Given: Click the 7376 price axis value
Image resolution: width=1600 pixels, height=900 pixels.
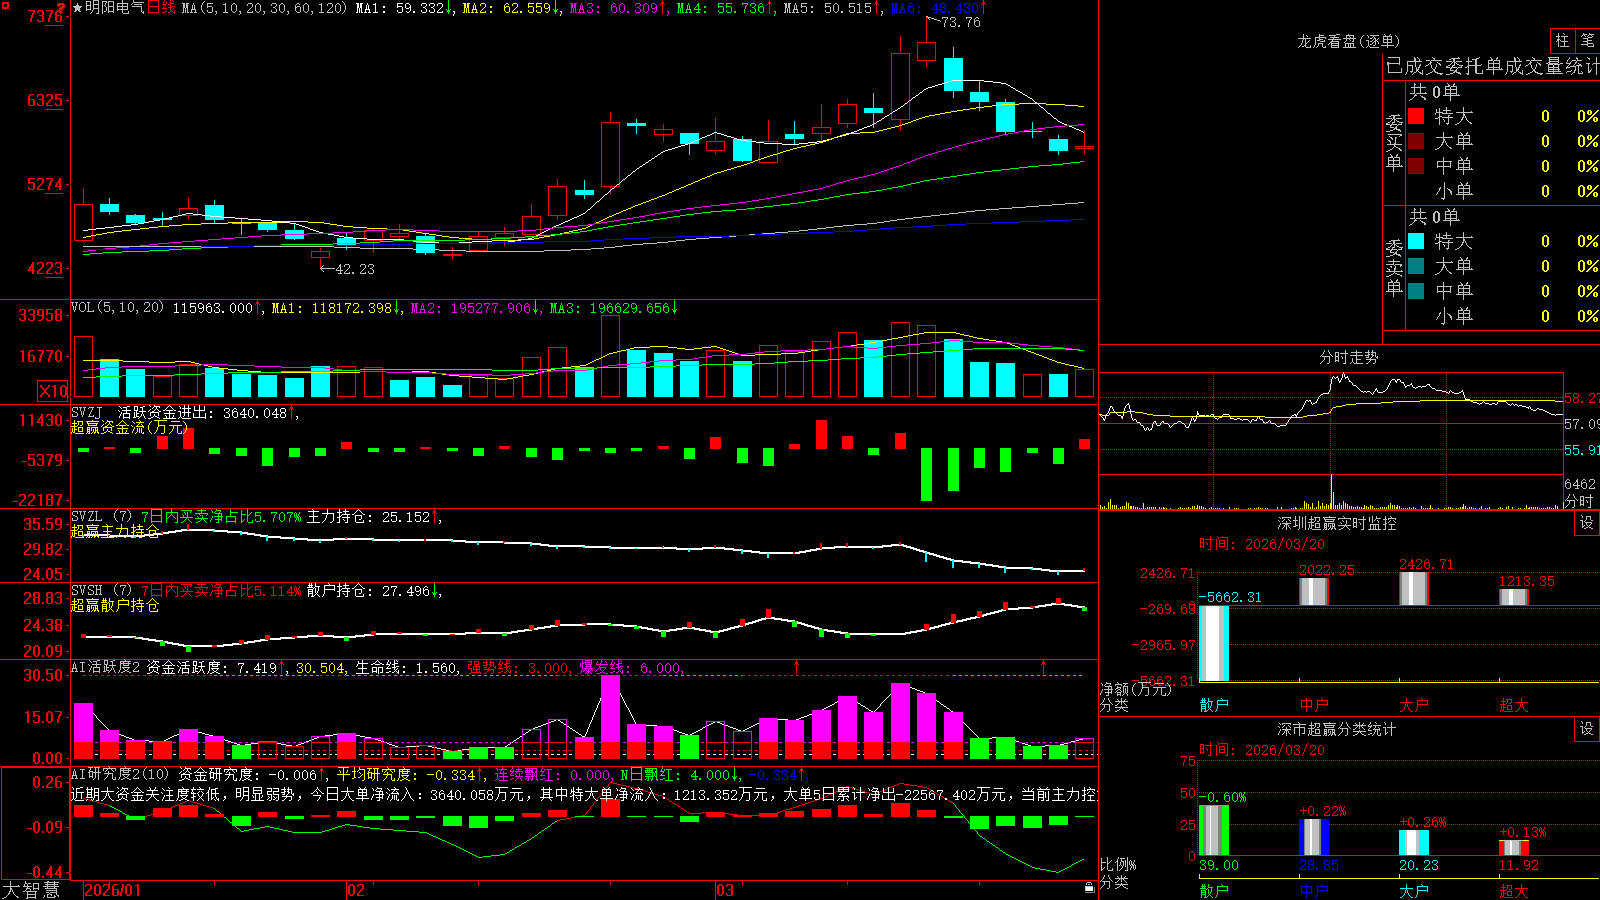Looking at the screenshot, I should 45,16.
